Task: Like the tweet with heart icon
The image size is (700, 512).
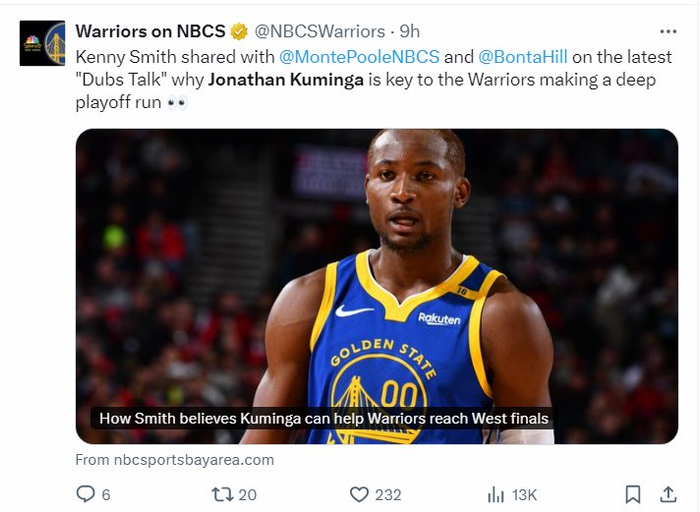Action: coord(359,494)
